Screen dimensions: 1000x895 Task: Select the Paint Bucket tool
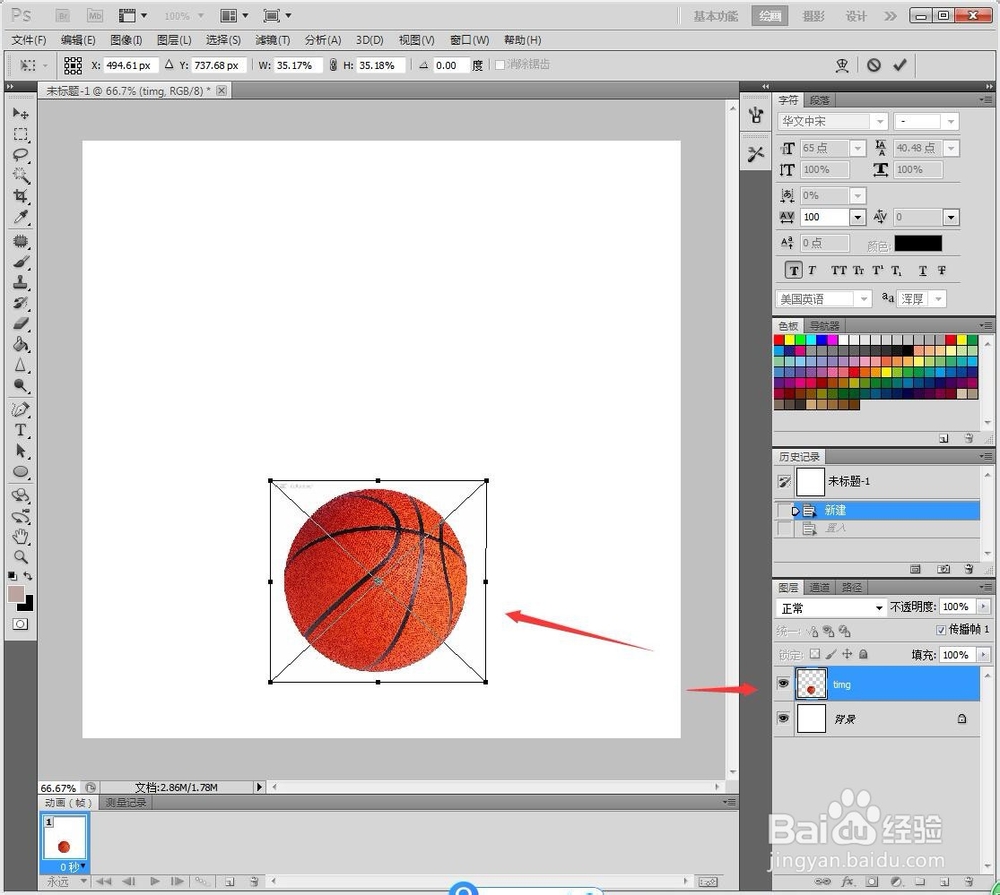pos(20,344)
